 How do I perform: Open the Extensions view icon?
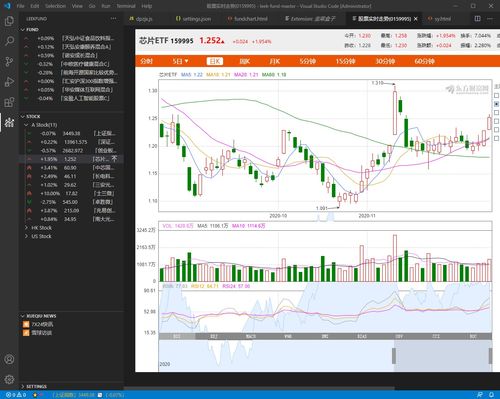pos(9,102)
